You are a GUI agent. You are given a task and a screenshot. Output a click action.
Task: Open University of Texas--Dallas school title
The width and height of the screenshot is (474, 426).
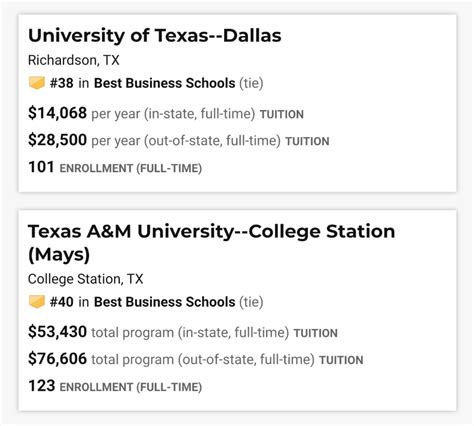[x=155, y=36]
